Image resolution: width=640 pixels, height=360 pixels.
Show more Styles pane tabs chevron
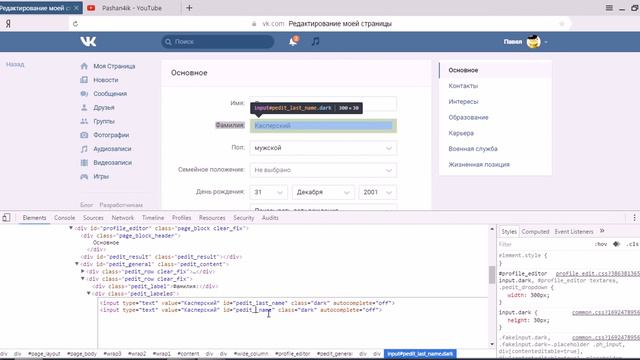tap(602, 231)
